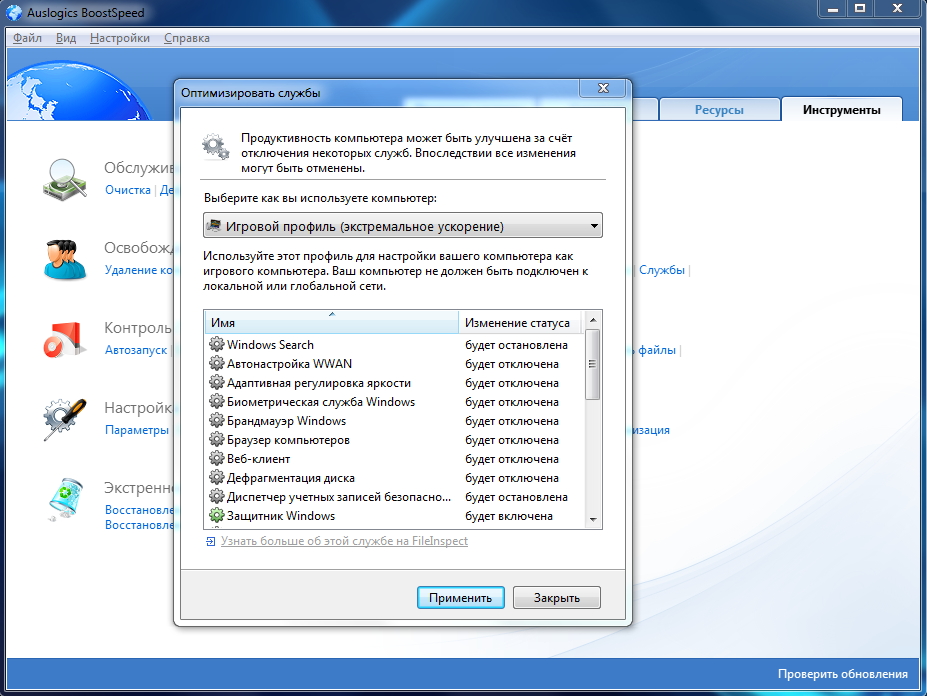Select the Дефрагментация диска row
Screen dimensions: 927x696
(x=394, y=477)
